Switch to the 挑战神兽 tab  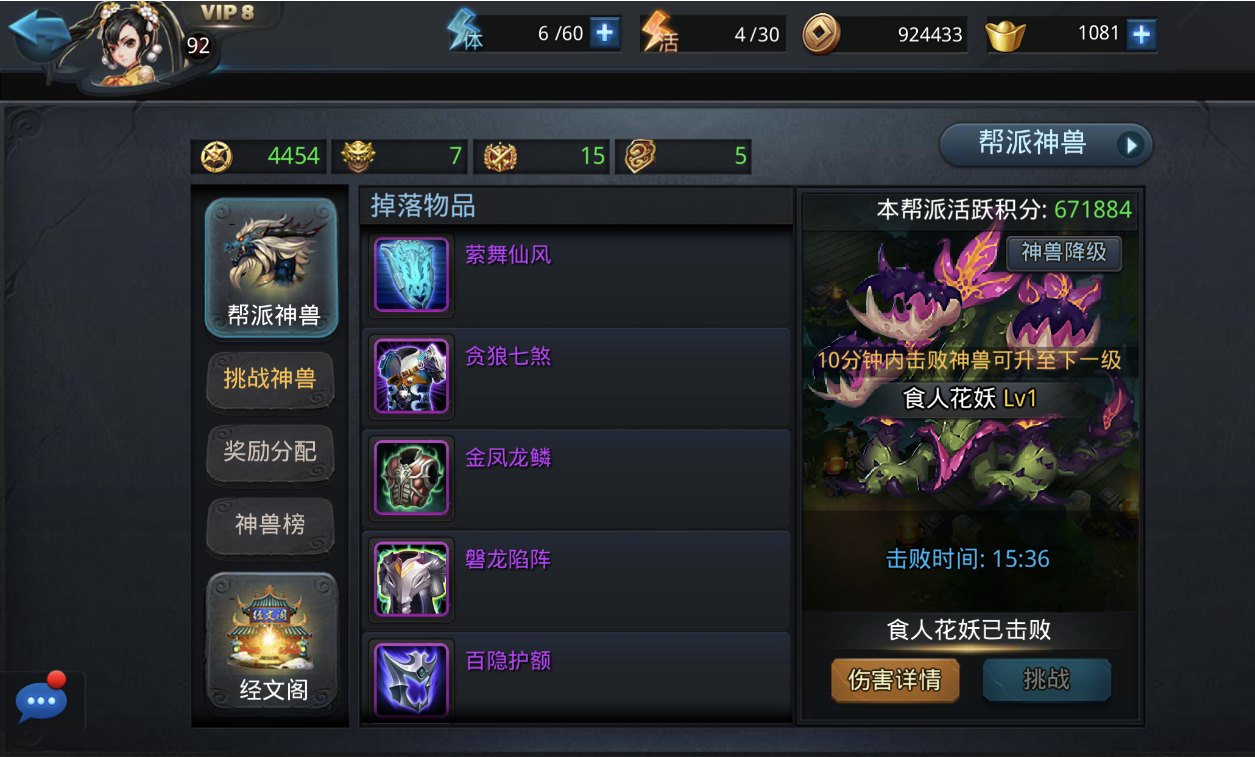coord(270,379)
